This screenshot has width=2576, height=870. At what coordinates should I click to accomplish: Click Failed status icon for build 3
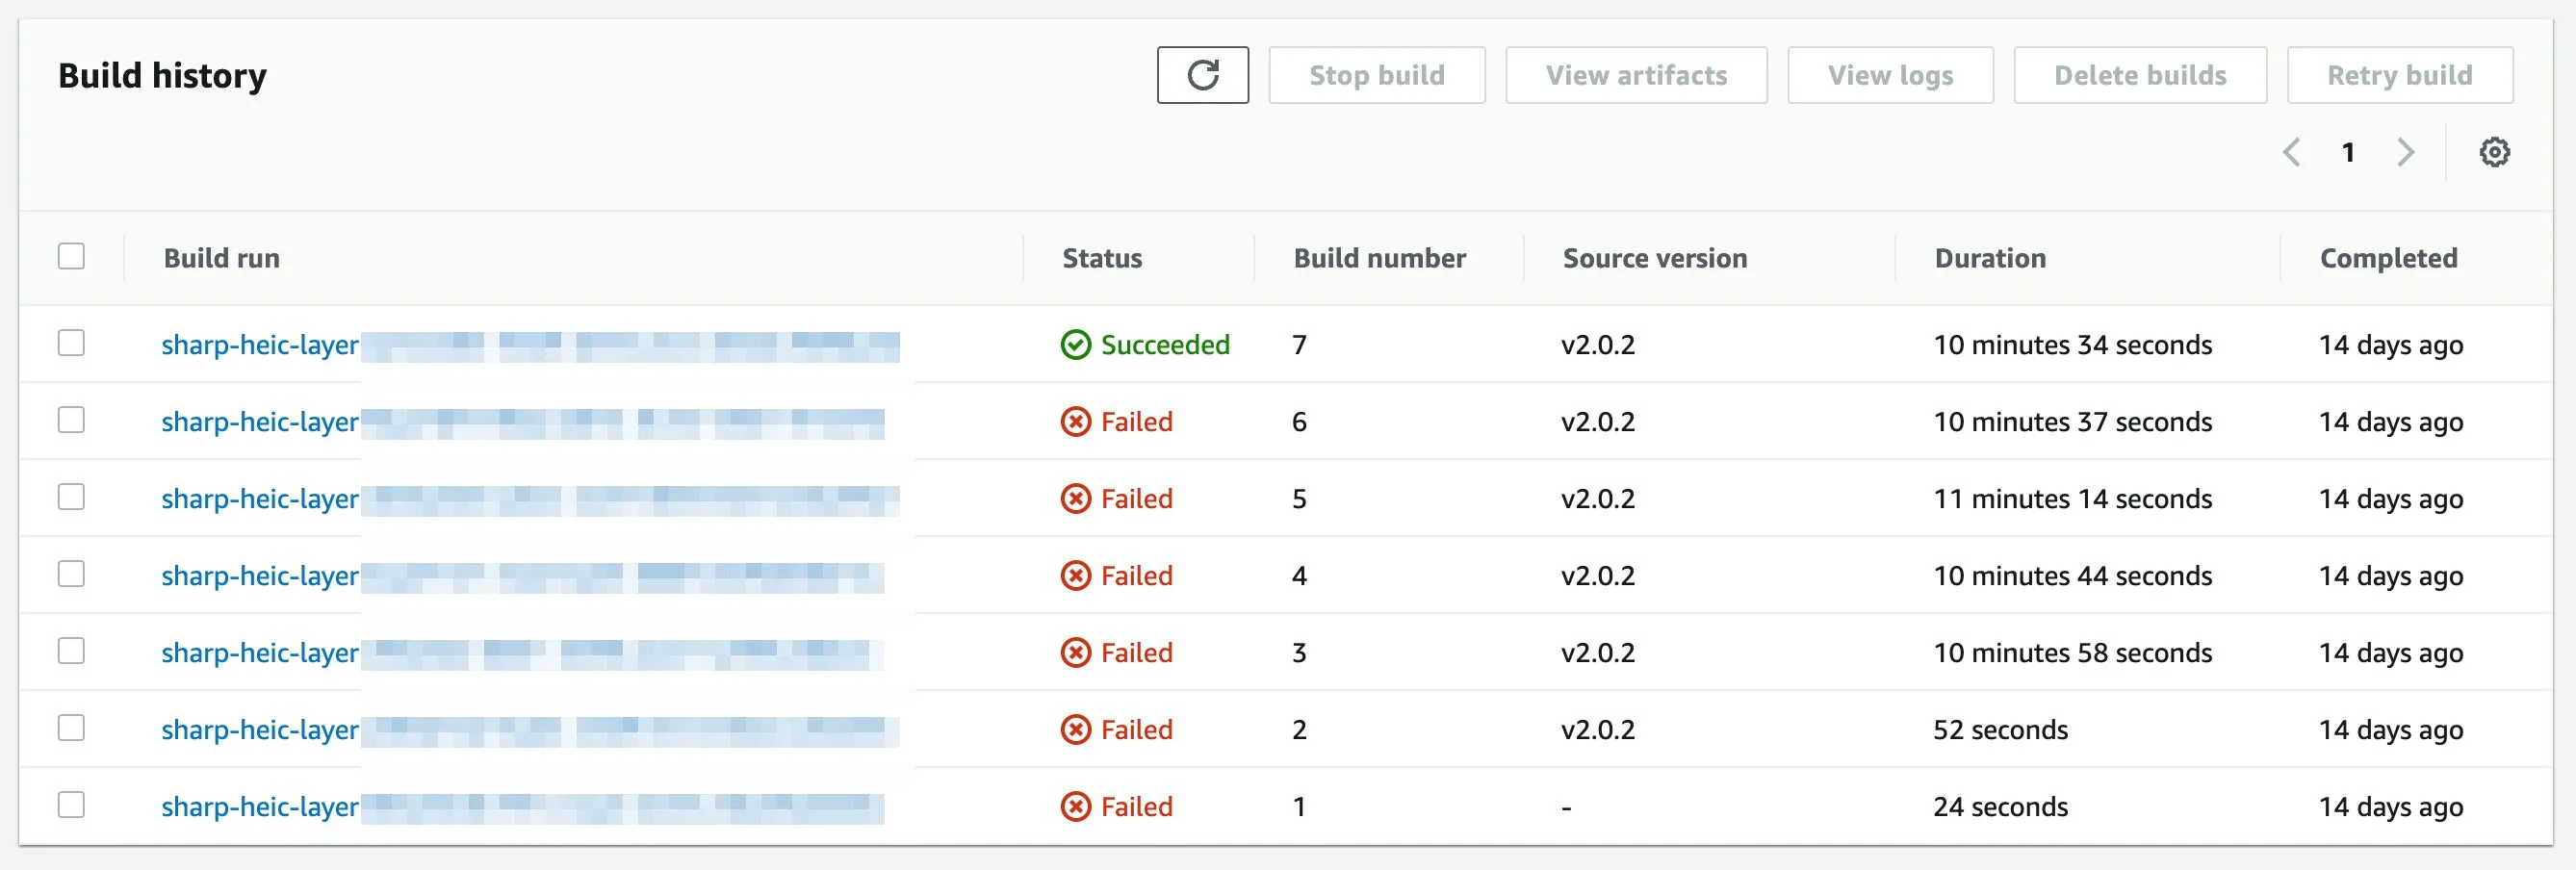pyautogui.click(x=1075, y=653)
